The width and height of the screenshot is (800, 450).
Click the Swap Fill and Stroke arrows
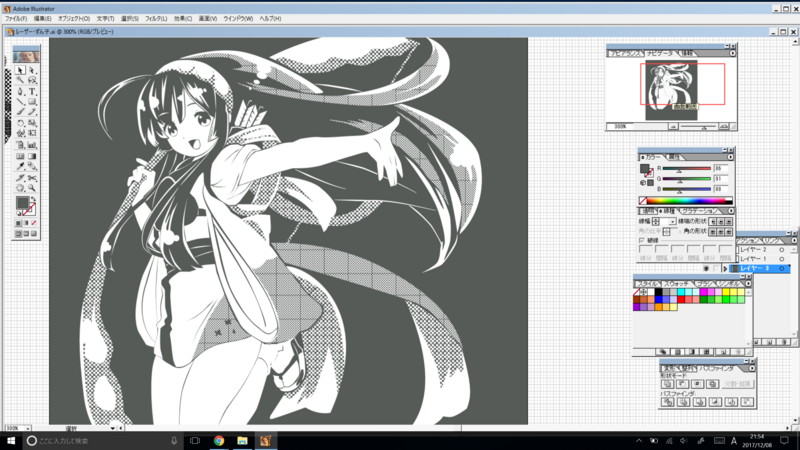click(x=33, y=199)
